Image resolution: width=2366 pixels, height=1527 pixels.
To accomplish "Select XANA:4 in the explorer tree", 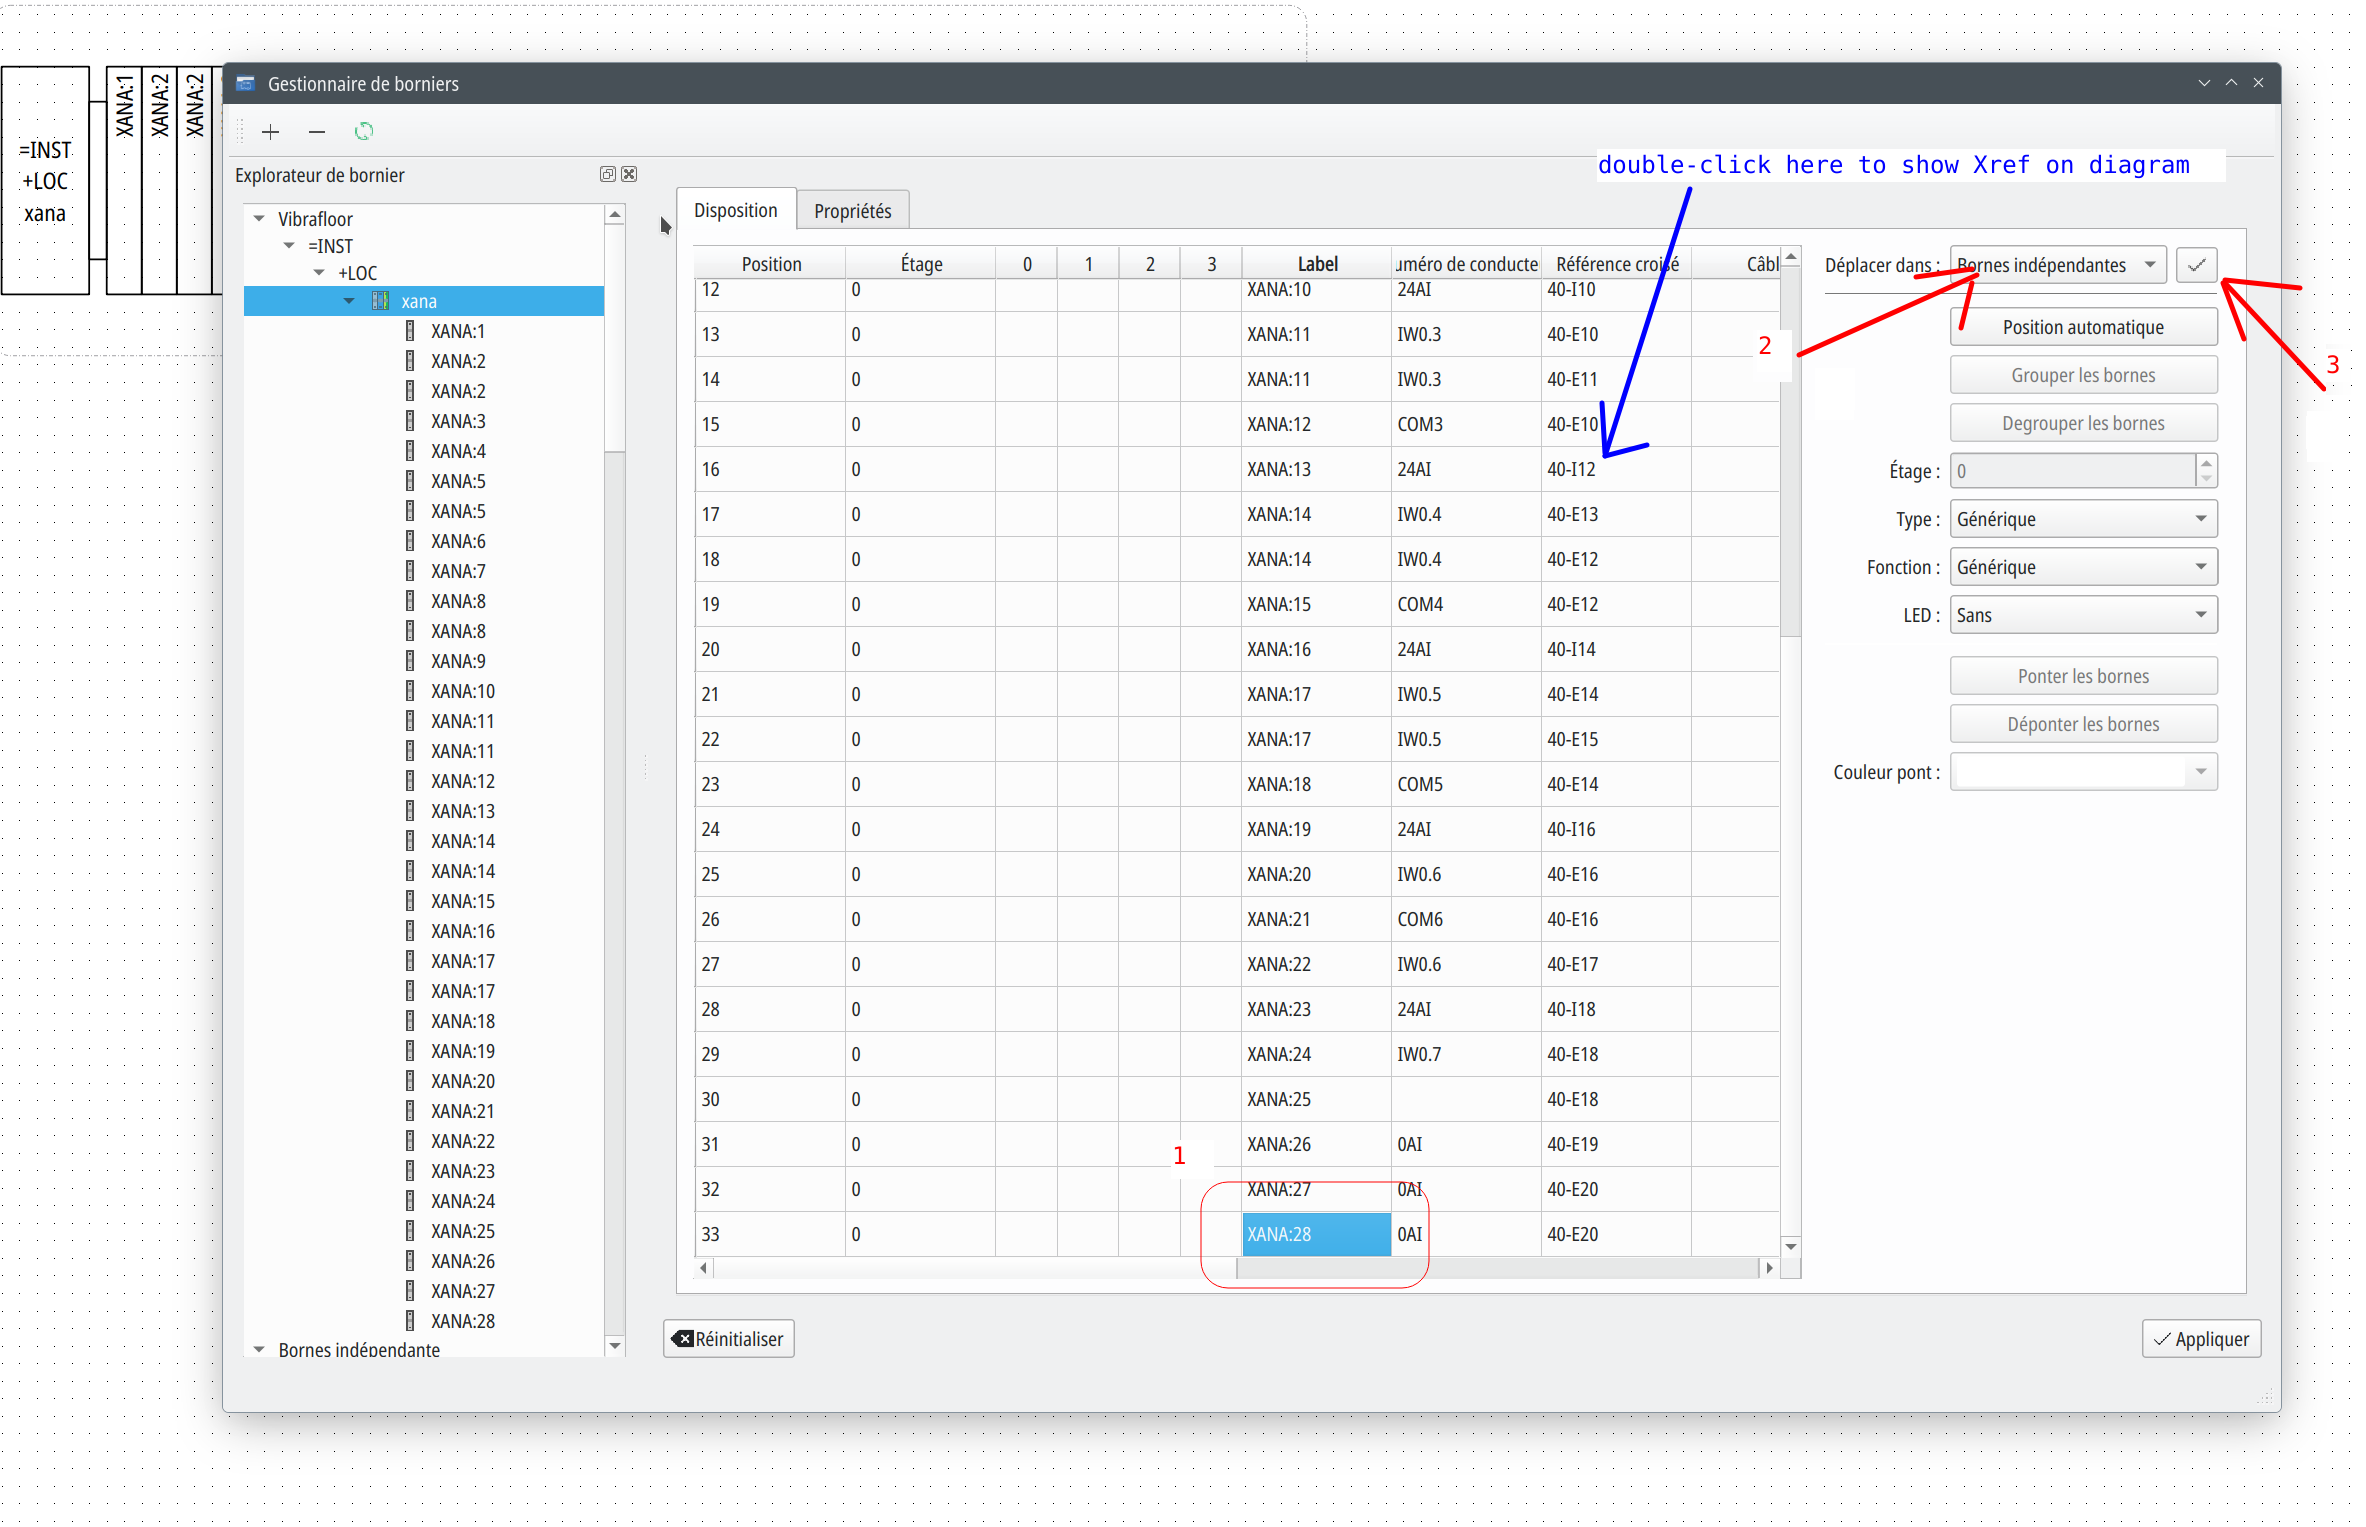I will 457,451.
